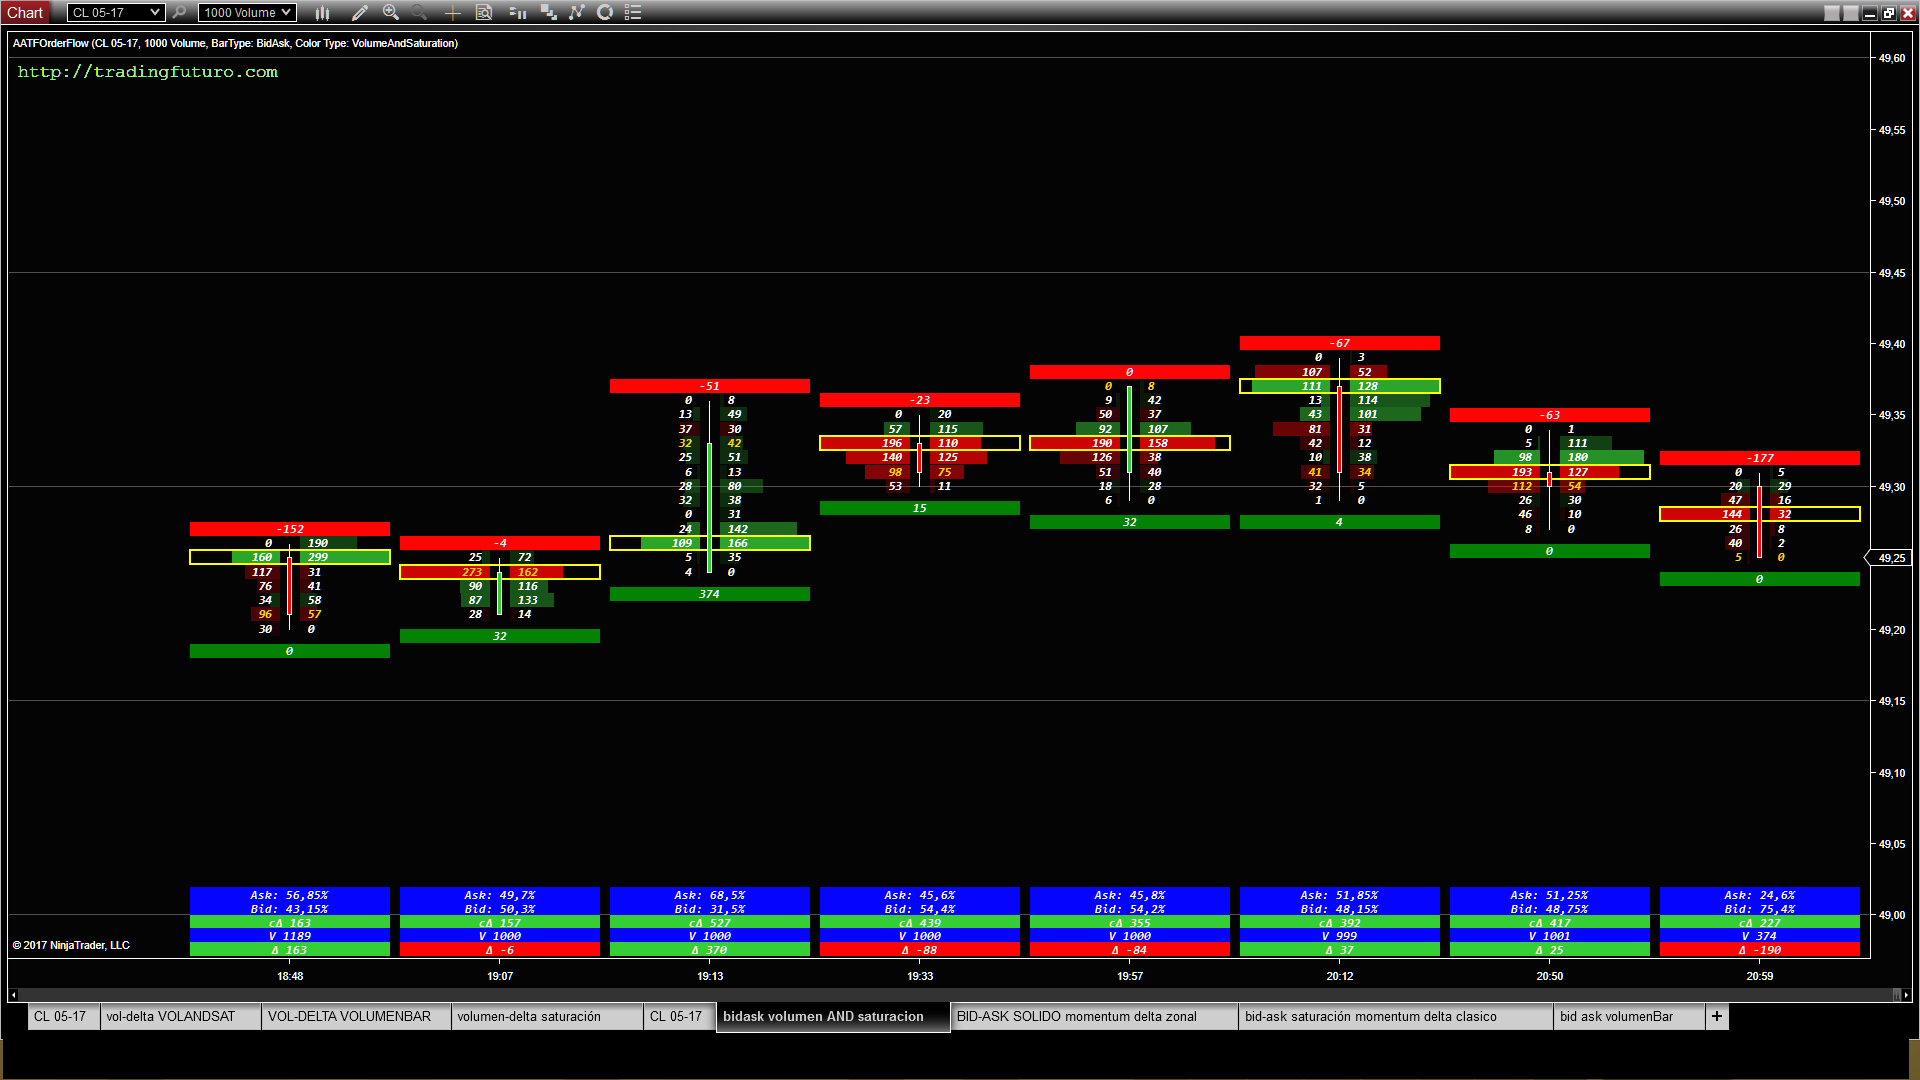The height and width of the screenshot is (1080, 1920).
Task: Click the zoom in magnifier icon
Action: (391, 13)
